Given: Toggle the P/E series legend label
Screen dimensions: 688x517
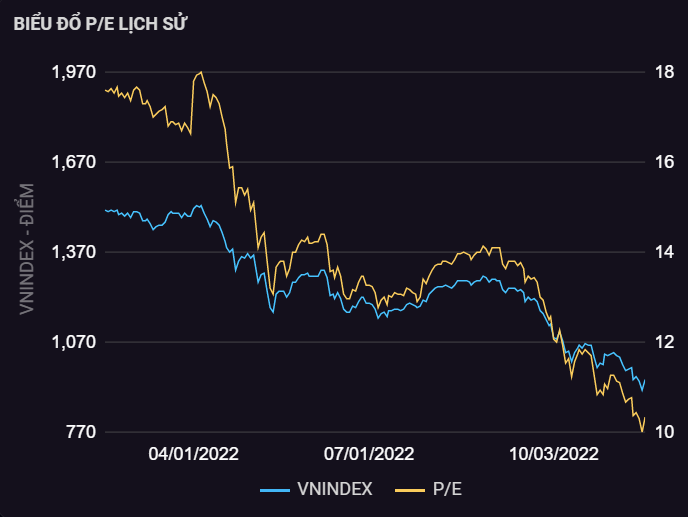Looking at the screenshot, I should point(447,489).
